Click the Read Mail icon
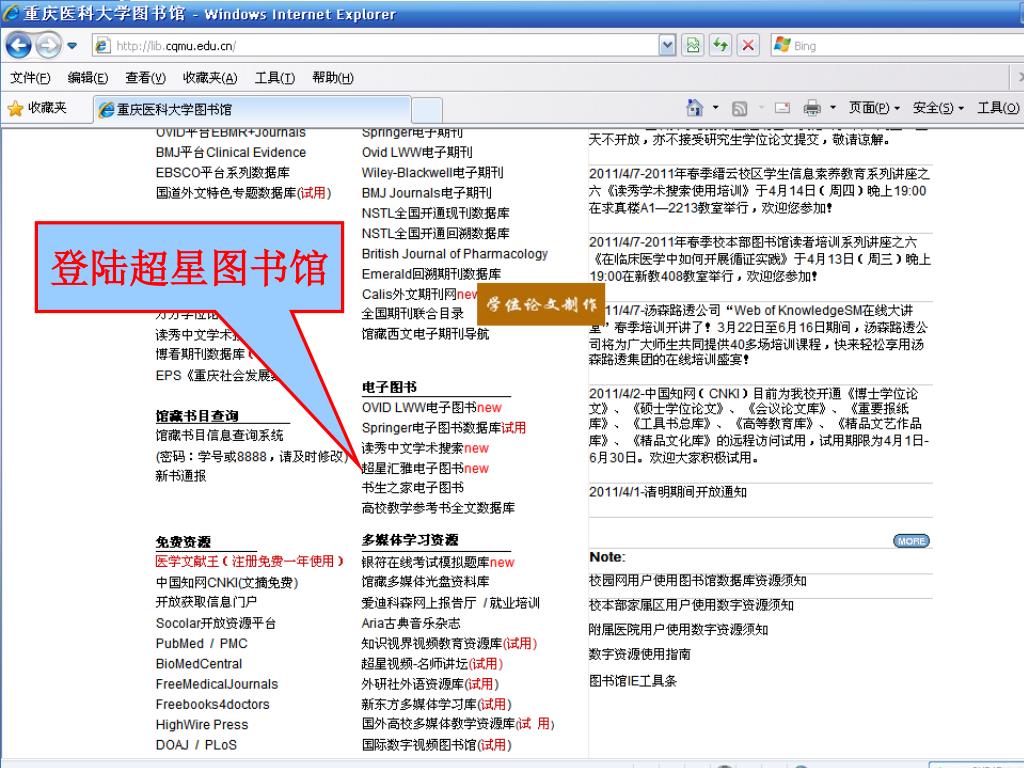The height and width of the screenshot is (768, 1024). (x=782, y=108)
